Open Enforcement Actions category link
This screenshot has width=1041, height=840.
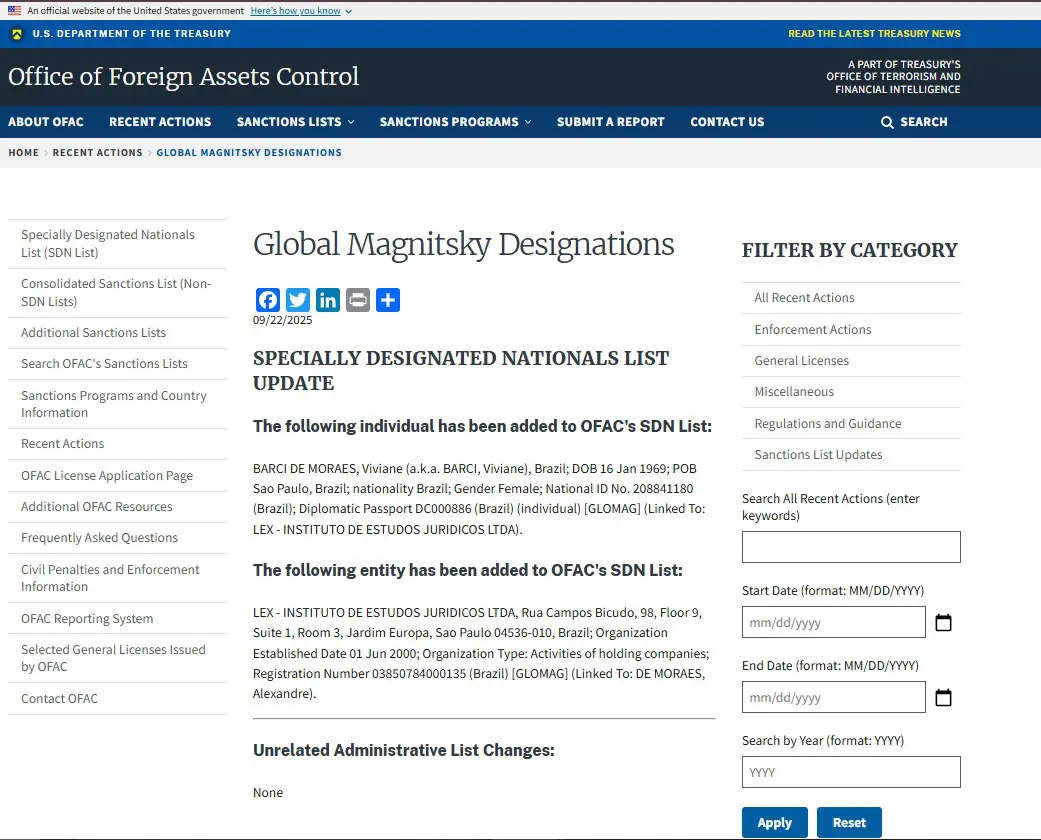(x=813, y=329)
